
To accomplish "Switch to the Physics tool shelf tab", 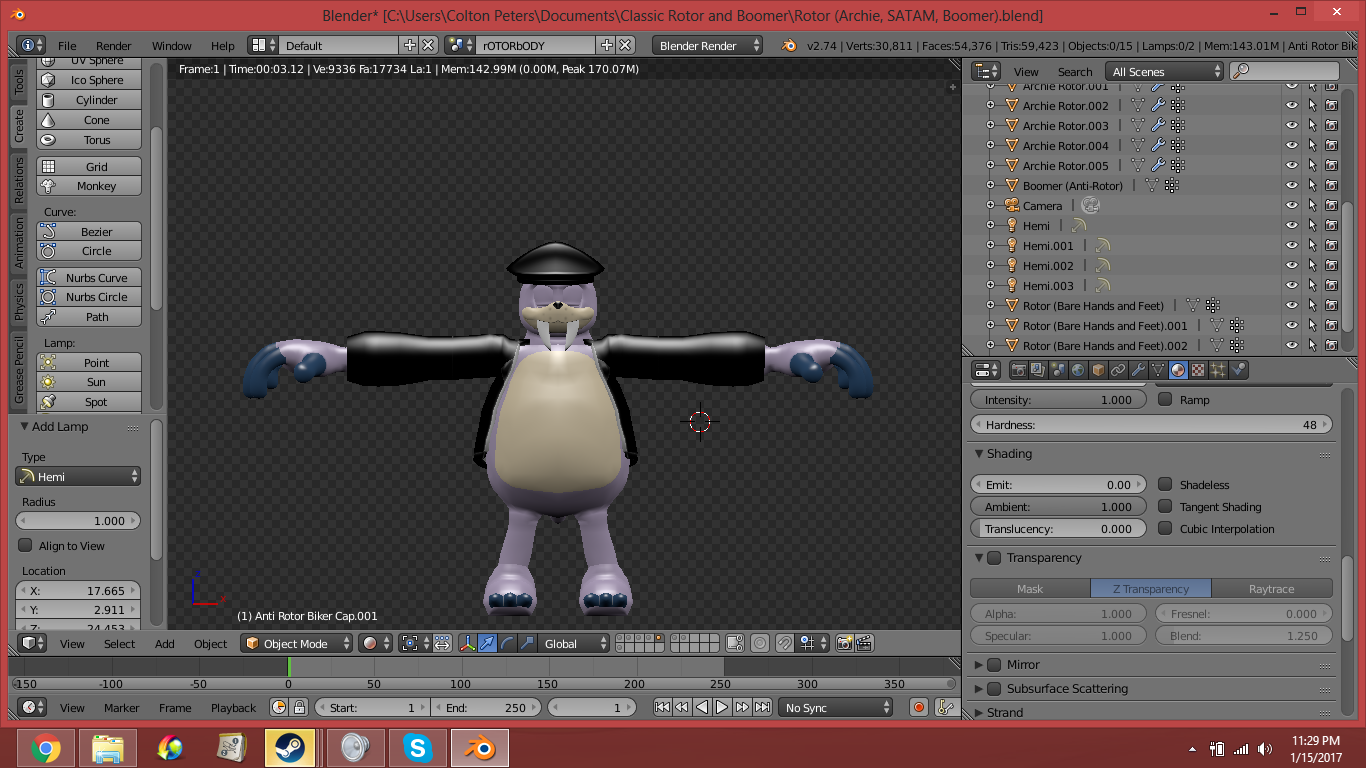I will pos(19,301).
